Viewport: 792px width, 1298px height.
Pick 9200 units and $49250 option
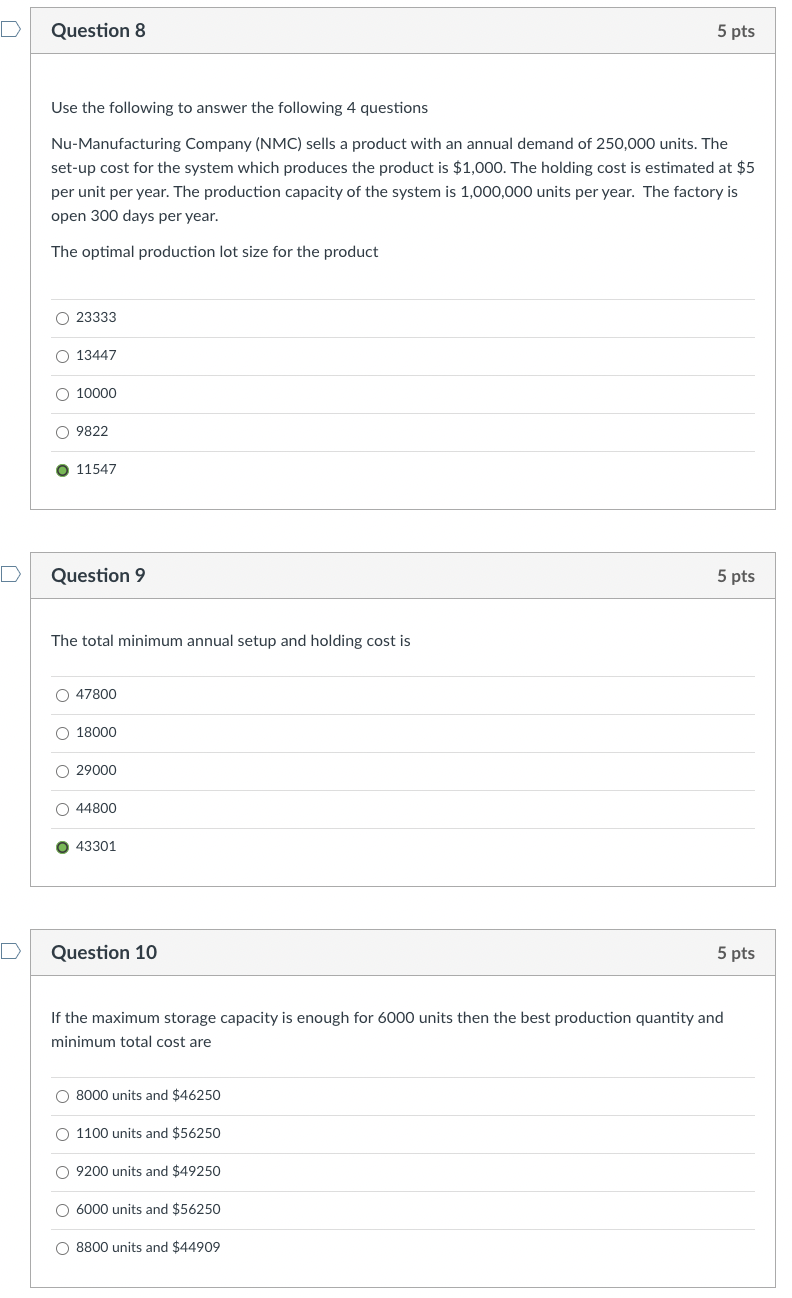pos(62,1171)
